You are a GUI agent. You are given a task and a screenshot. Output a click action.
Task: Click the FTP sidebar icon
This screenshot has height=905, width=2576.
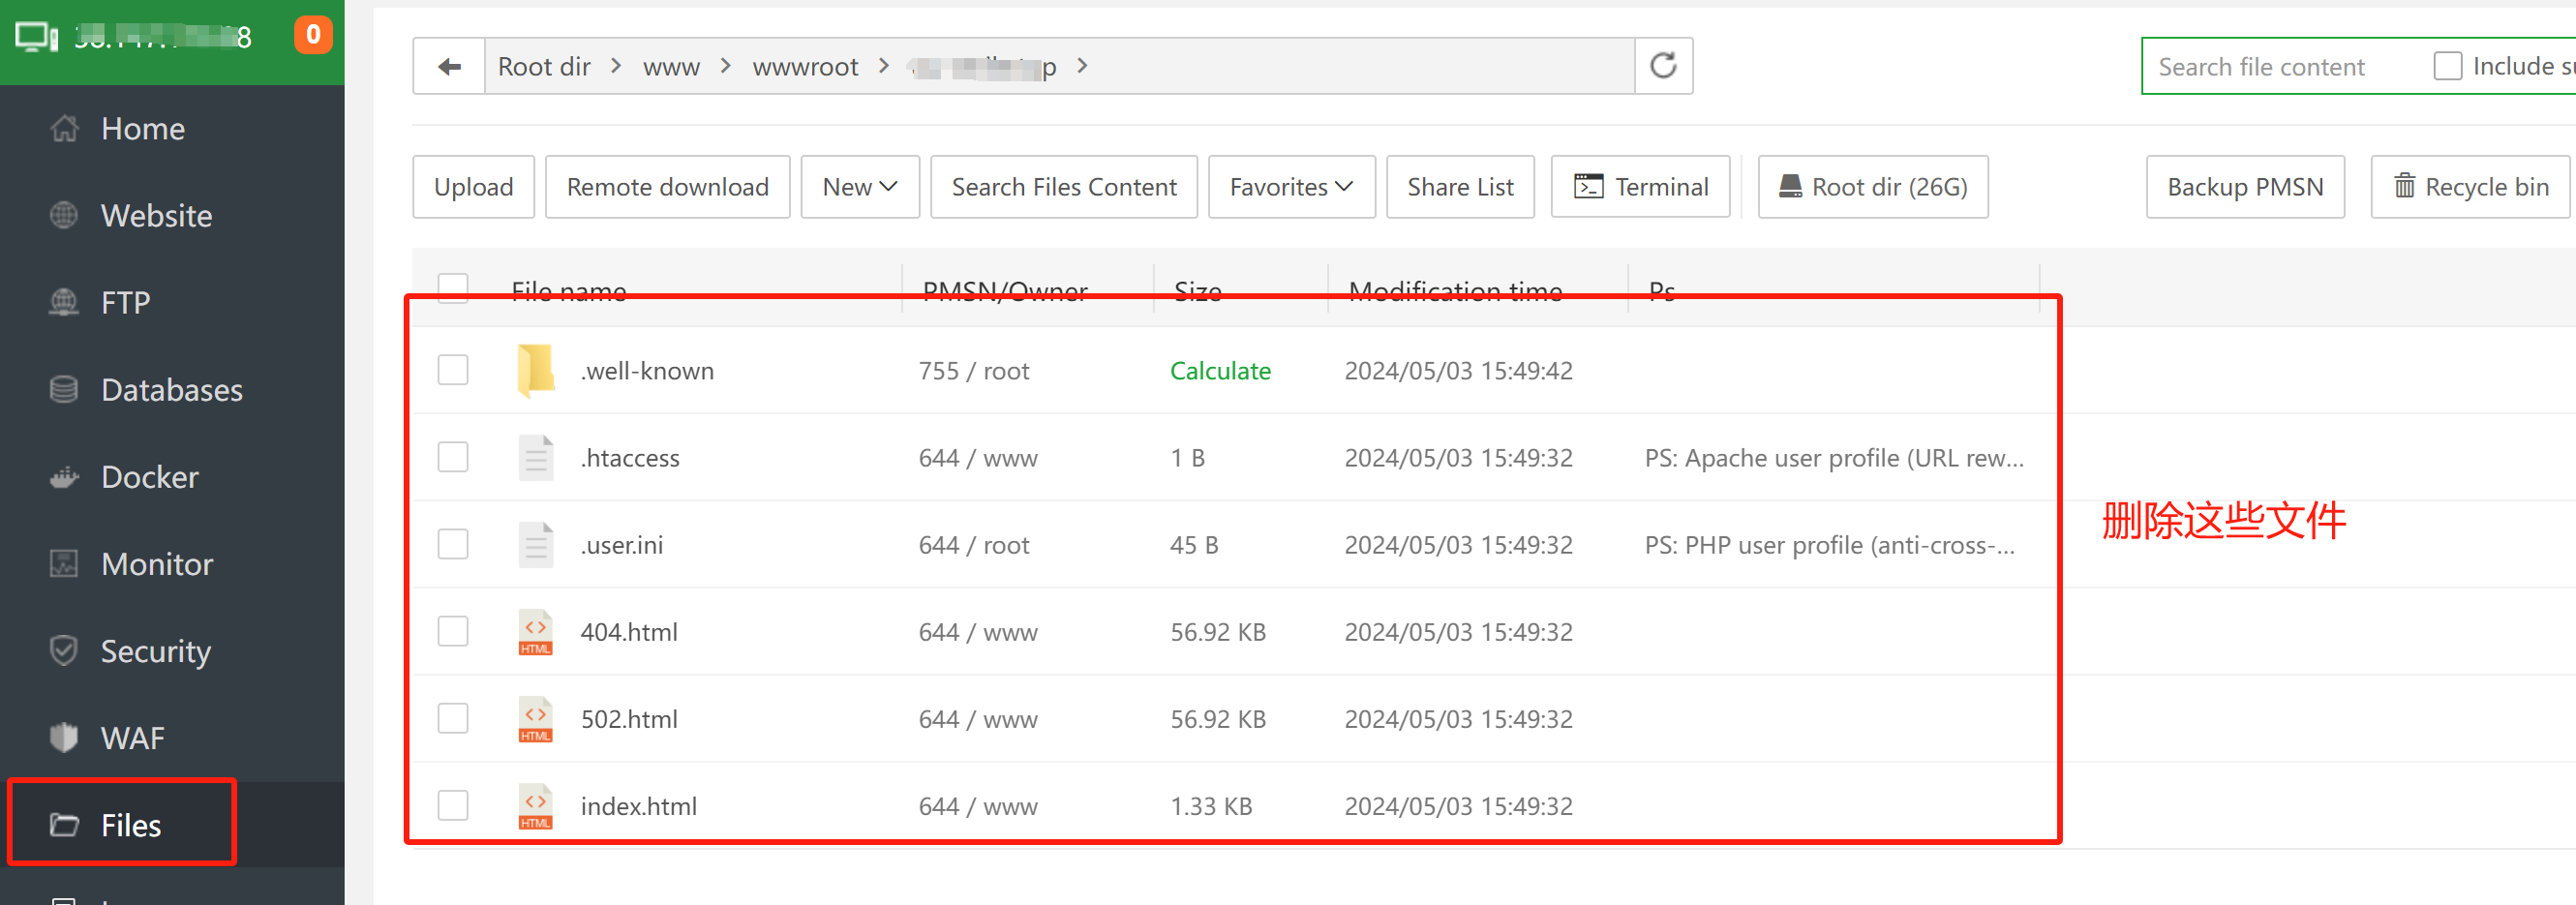[64, 302]
